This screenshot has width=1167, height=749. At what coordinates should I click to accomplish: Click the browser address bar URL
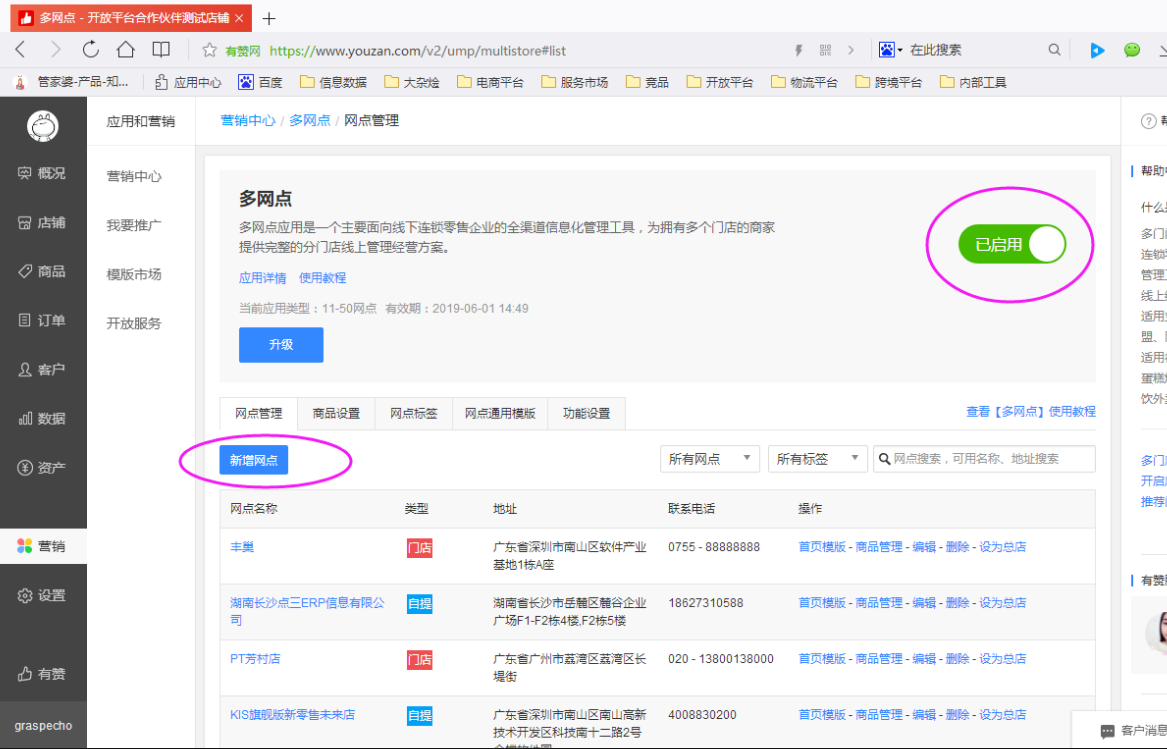coord(418,51)
